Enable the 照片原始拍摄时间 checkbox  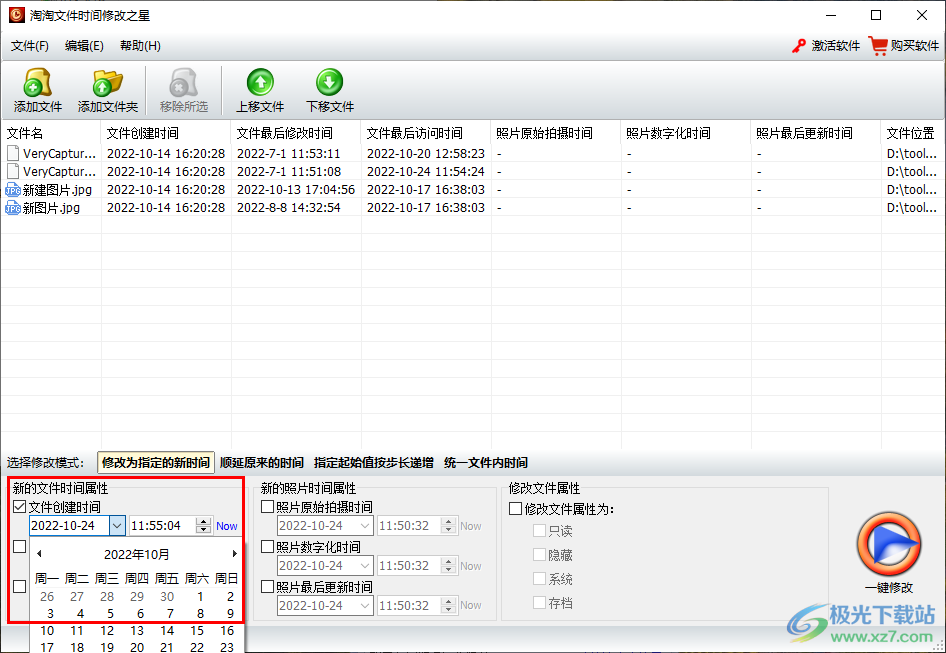click(267, 507)
